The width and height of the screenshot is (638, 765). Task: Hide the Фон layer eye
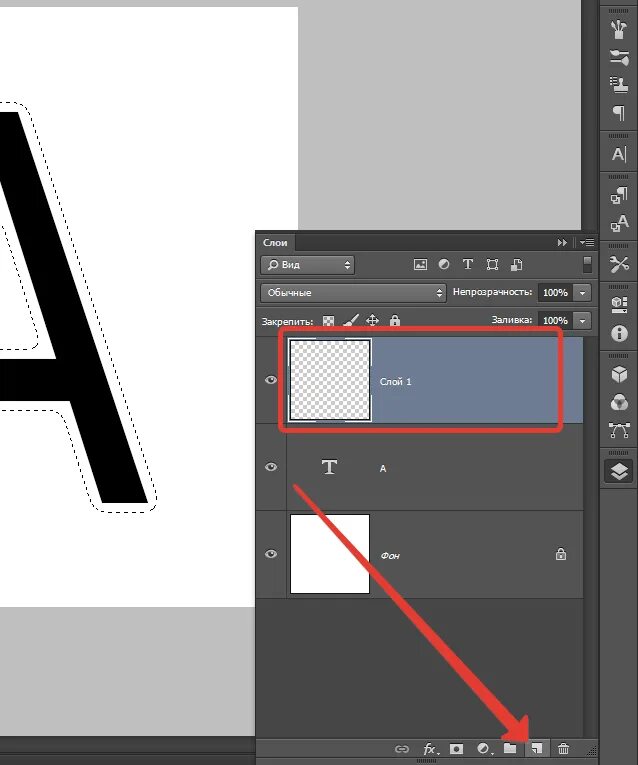coord(271,554)
